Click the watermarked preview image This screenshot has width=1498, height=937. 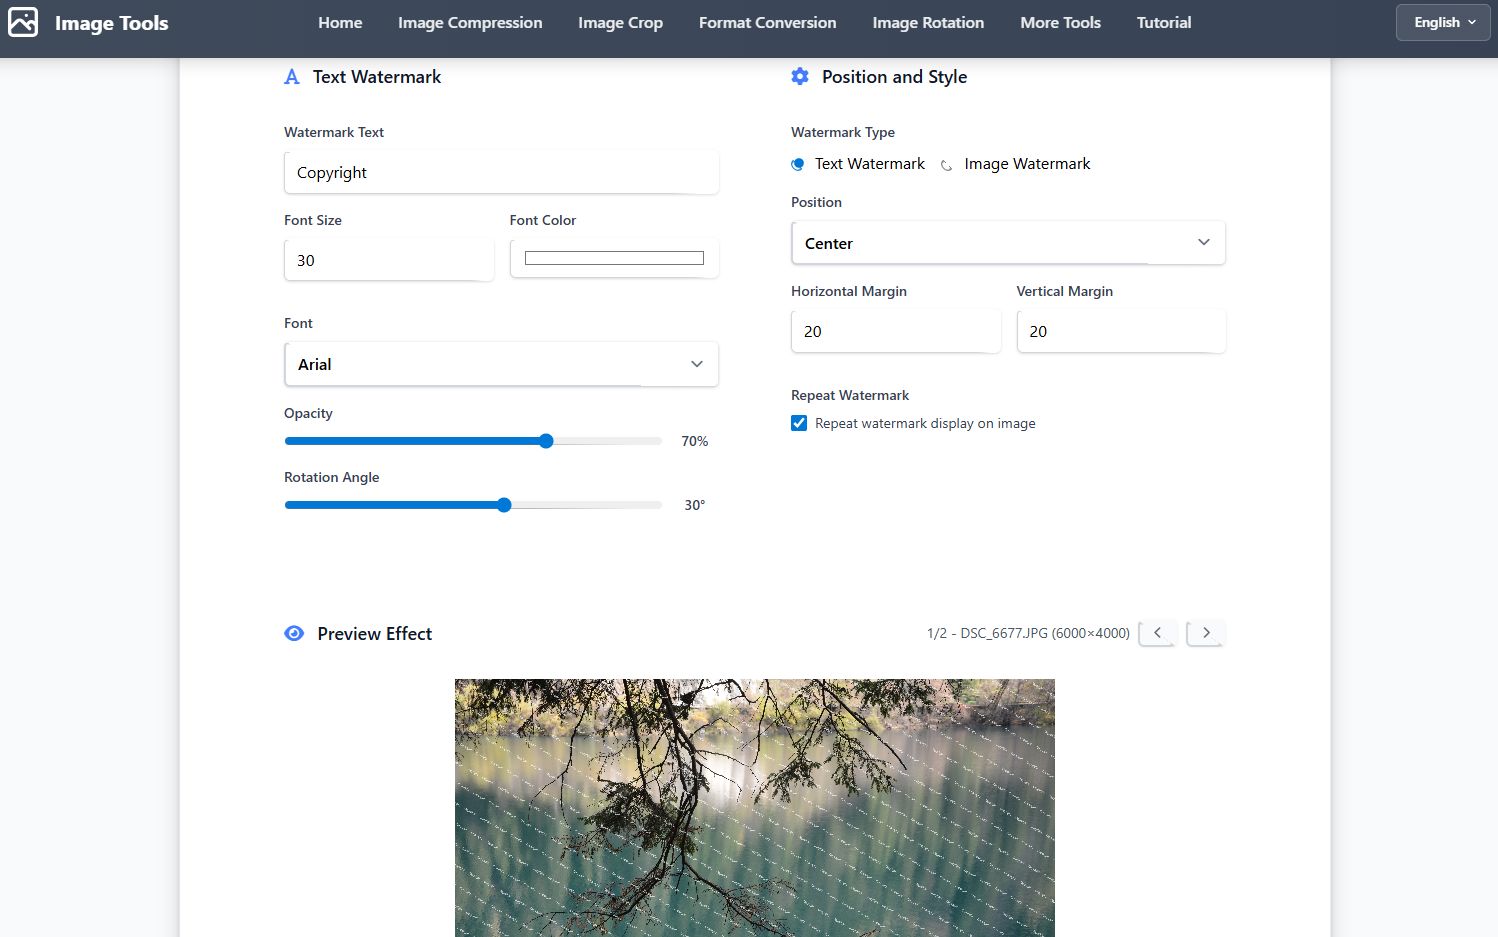pos(755,808)
